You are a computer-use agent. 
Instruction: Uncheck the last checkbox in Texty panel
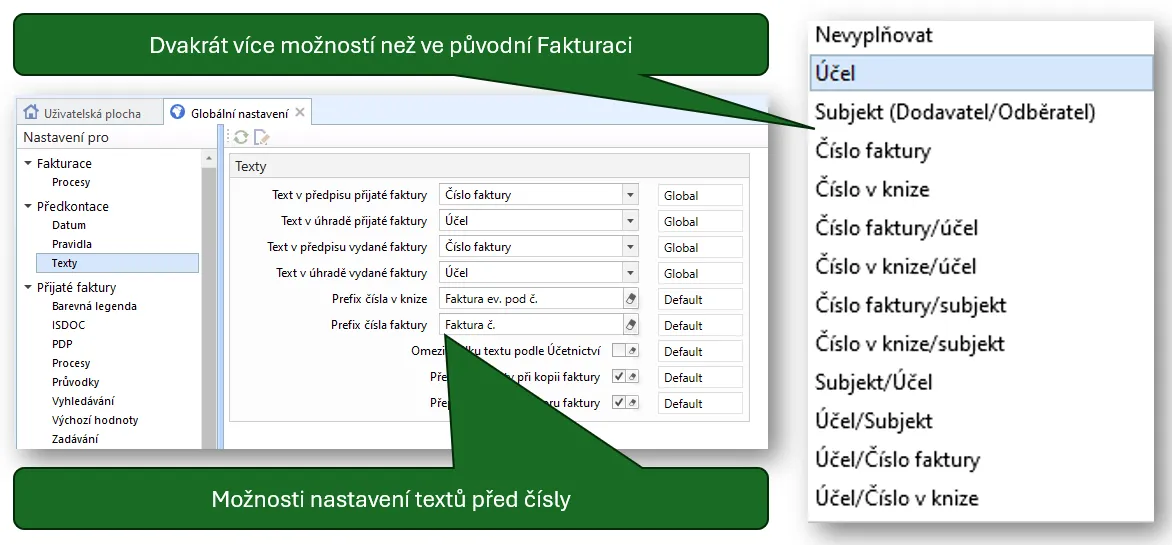point(619,402)
